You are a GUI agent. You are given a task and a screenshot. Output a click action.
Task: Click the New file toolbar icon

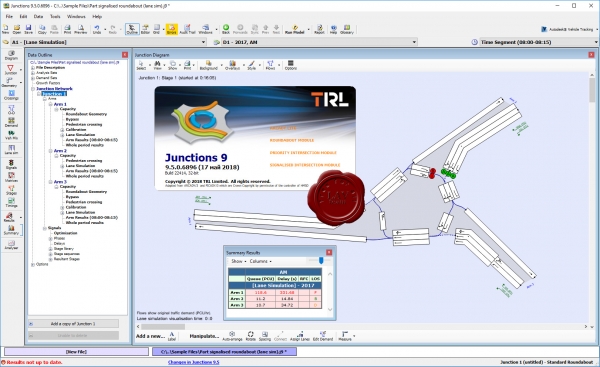(5, 29)
